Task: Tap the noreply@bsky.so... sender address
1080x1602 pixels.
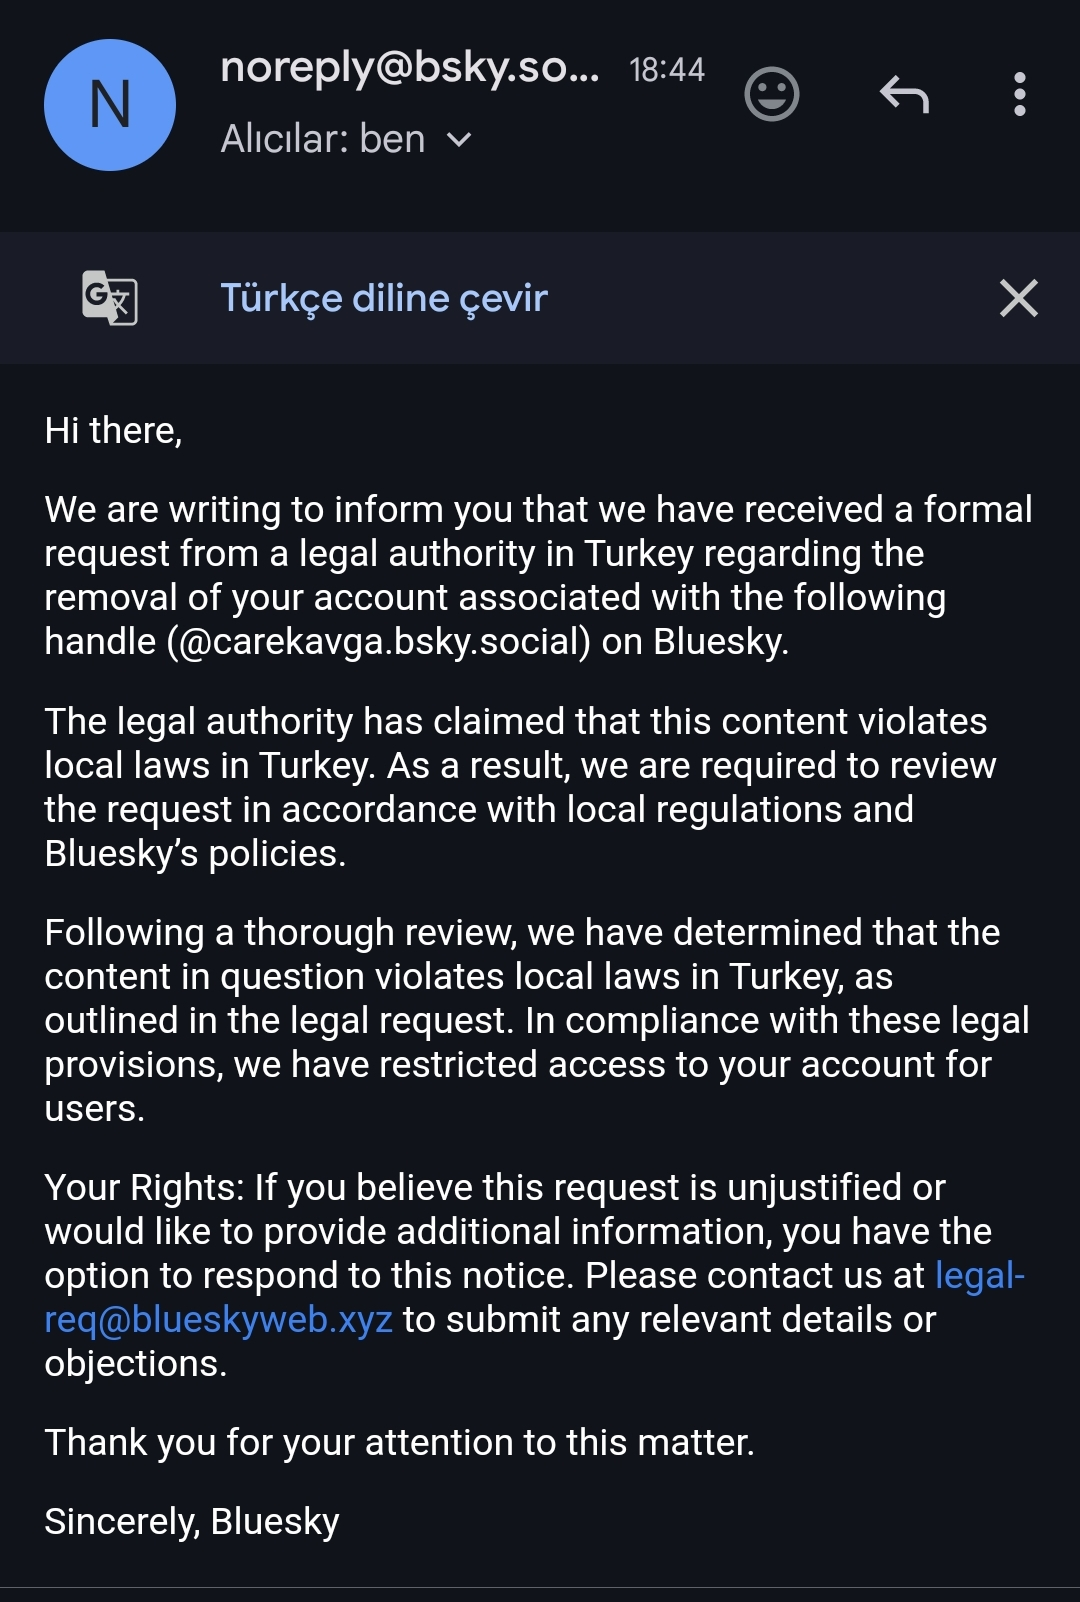Action: [x=410, y=68]
